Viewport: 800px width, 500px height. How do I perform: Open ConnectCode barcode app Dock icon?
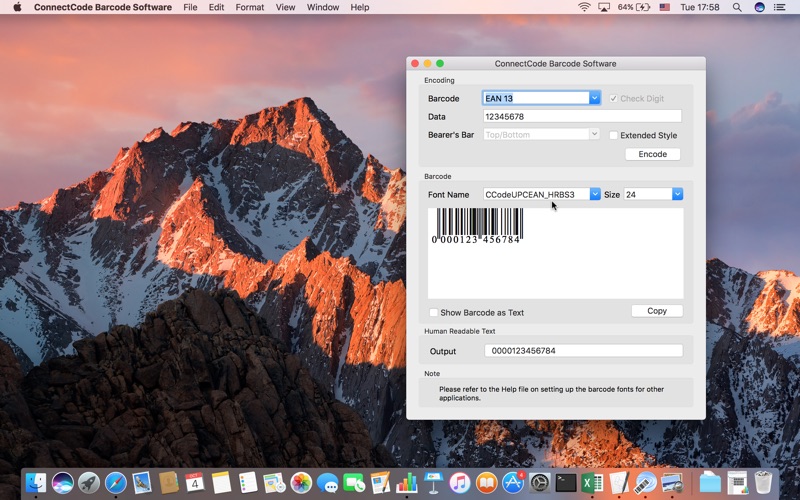[646, 483]
